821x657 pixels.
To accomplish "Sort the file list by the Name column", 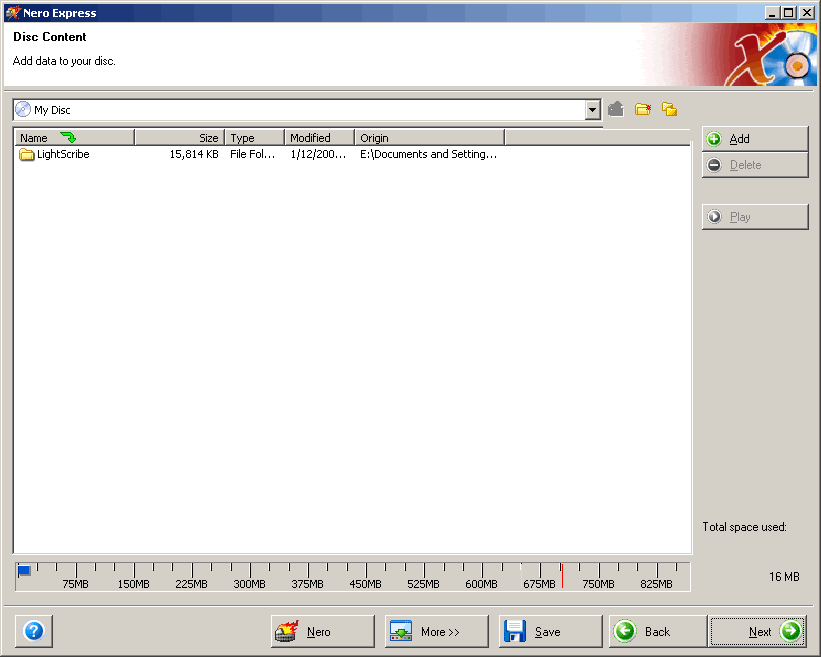I will 74,138.
